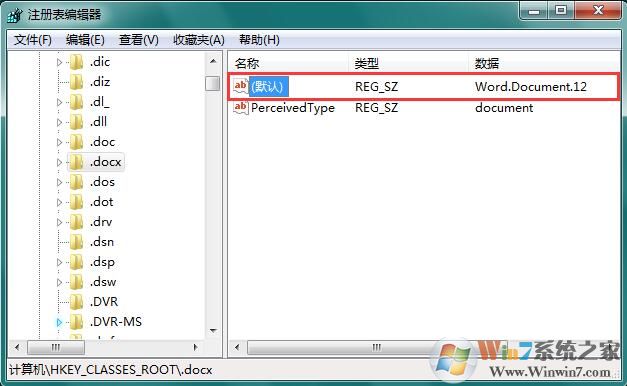
Task: Click the .drv folder icon
Action: point(76,222)
